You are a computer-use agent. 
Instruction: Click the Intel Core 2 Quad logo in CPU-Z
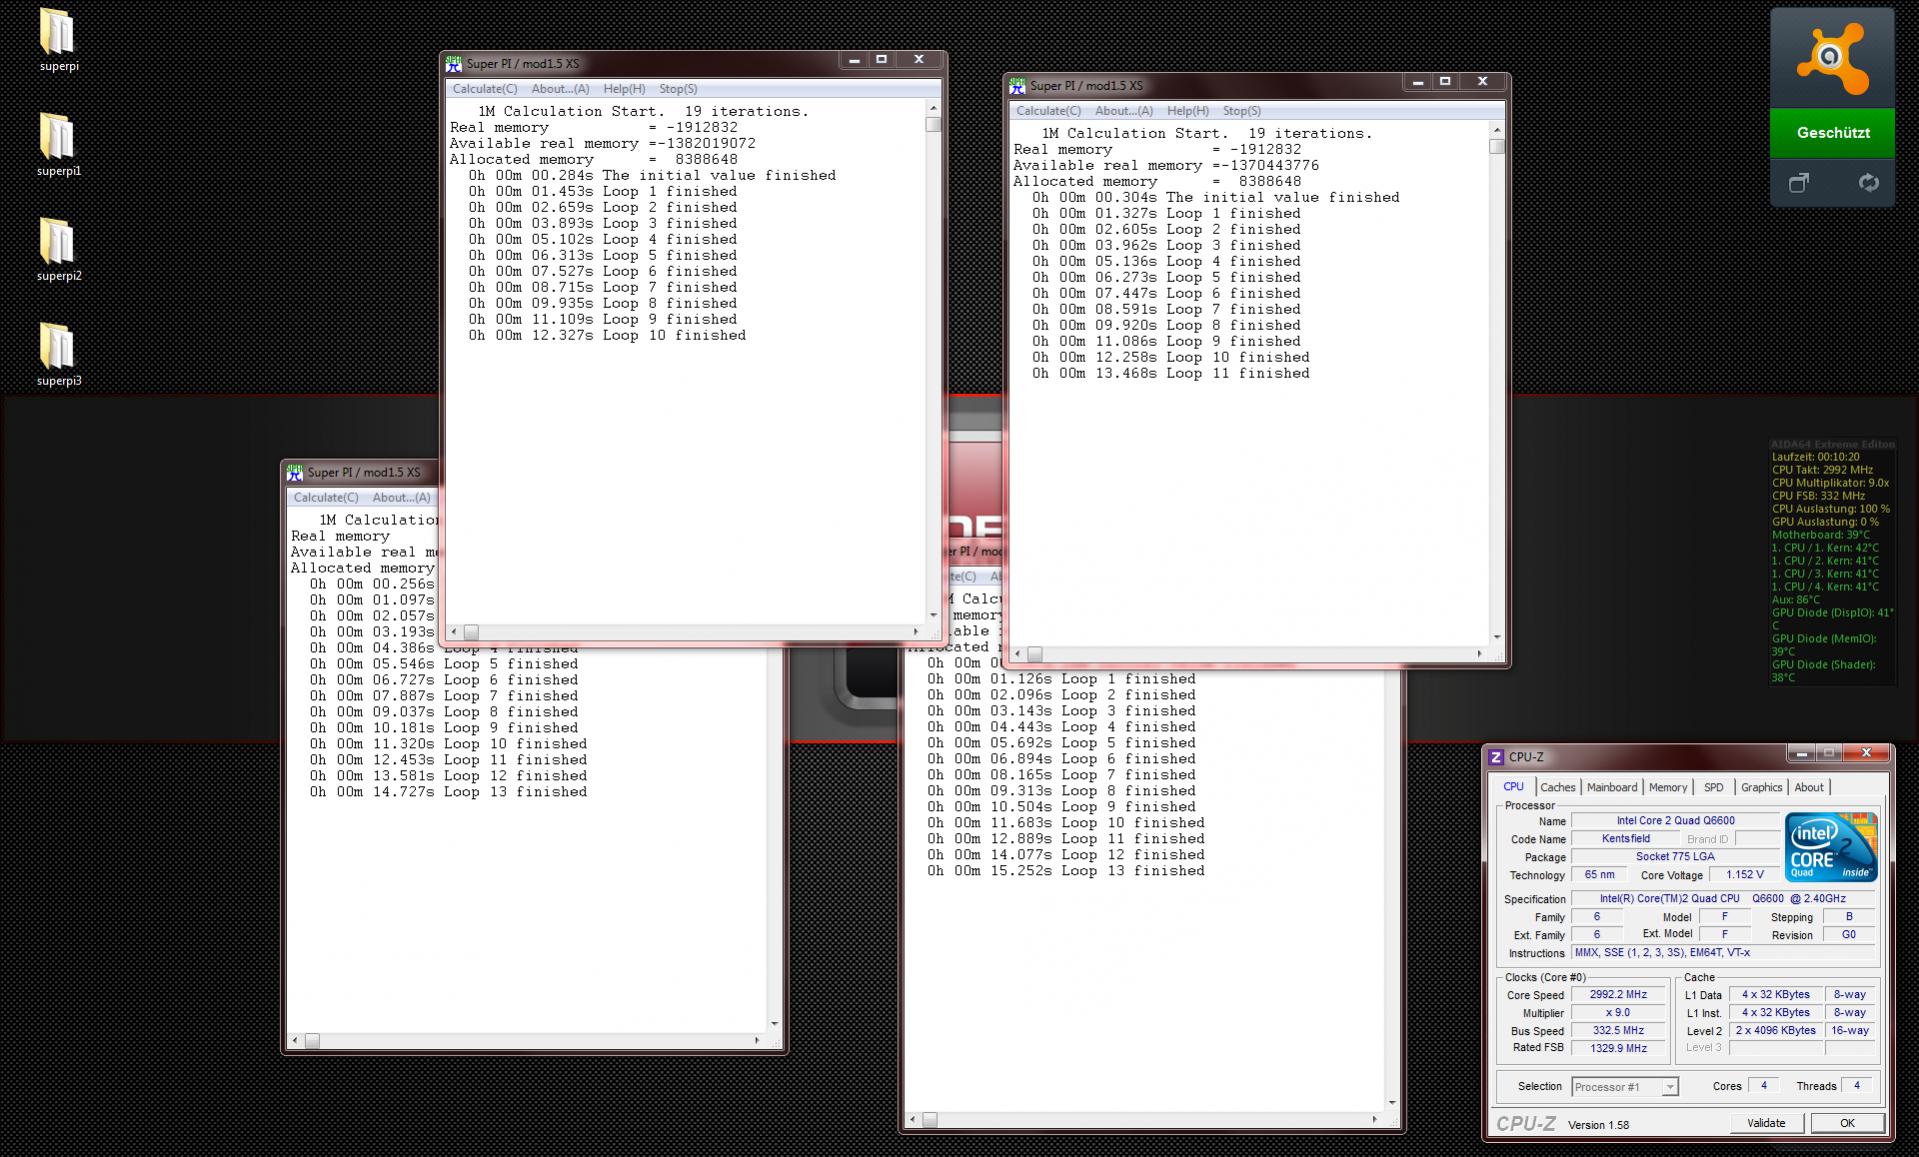[1831, 846]
